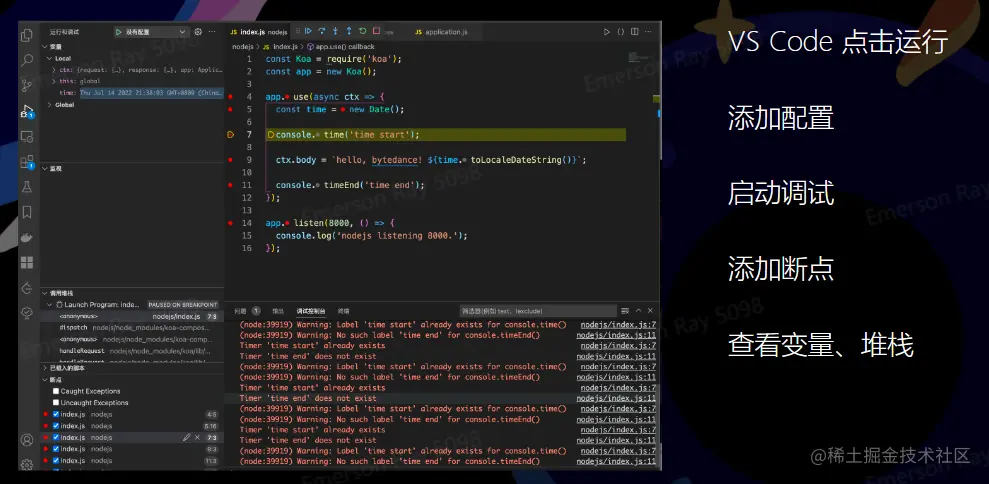Click the curly braces icon in editor title
Viewport: 989px width, 484px height.
621,32
